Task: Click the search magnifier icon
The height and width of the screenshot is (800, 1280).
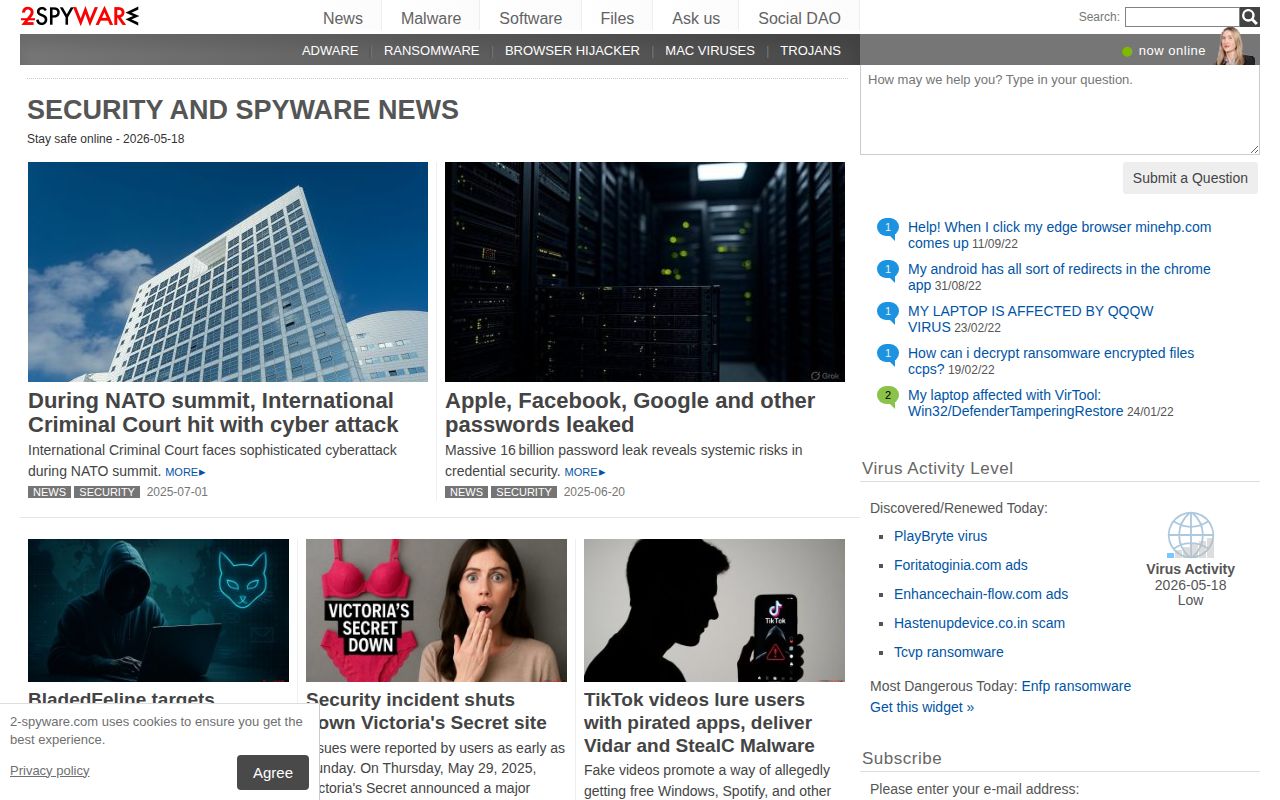Action: click(1249, 17)
